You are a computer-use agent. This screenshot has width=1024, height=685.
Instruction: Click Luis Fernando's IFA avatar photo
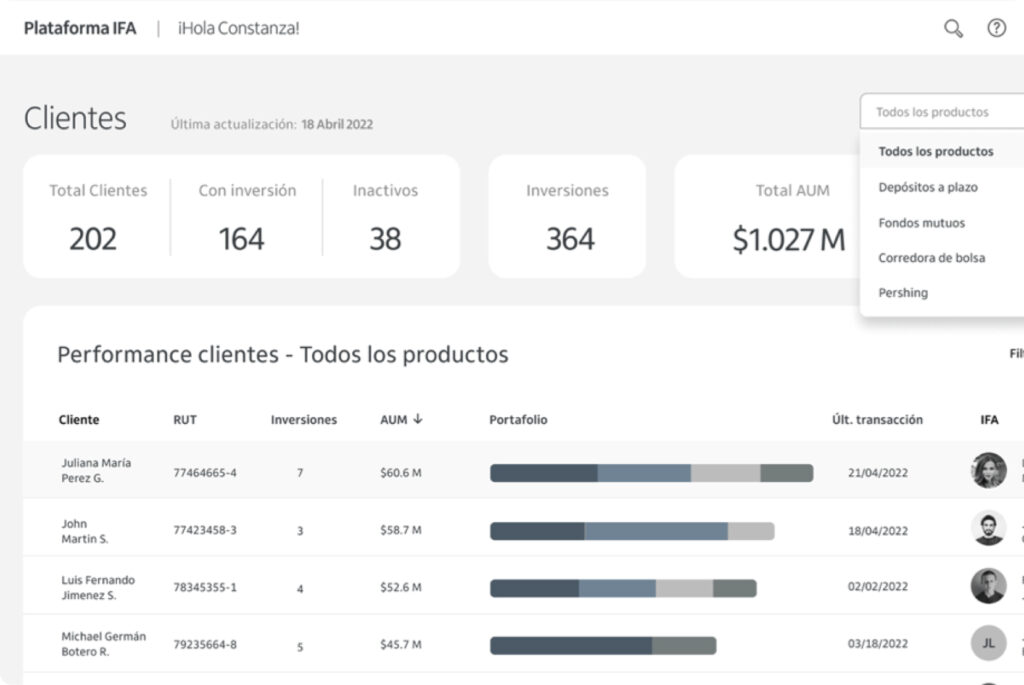point(988,586)
